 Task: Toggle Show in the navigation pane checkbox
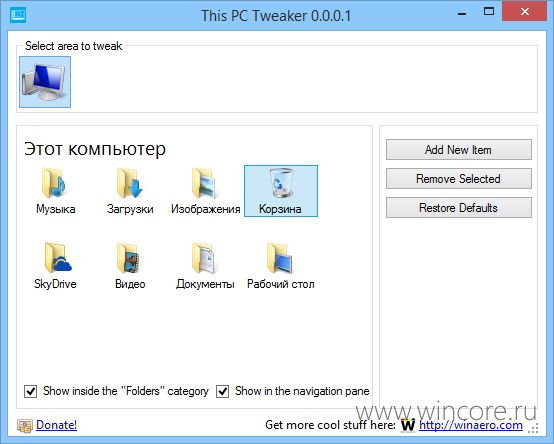(x=222, y=391)
